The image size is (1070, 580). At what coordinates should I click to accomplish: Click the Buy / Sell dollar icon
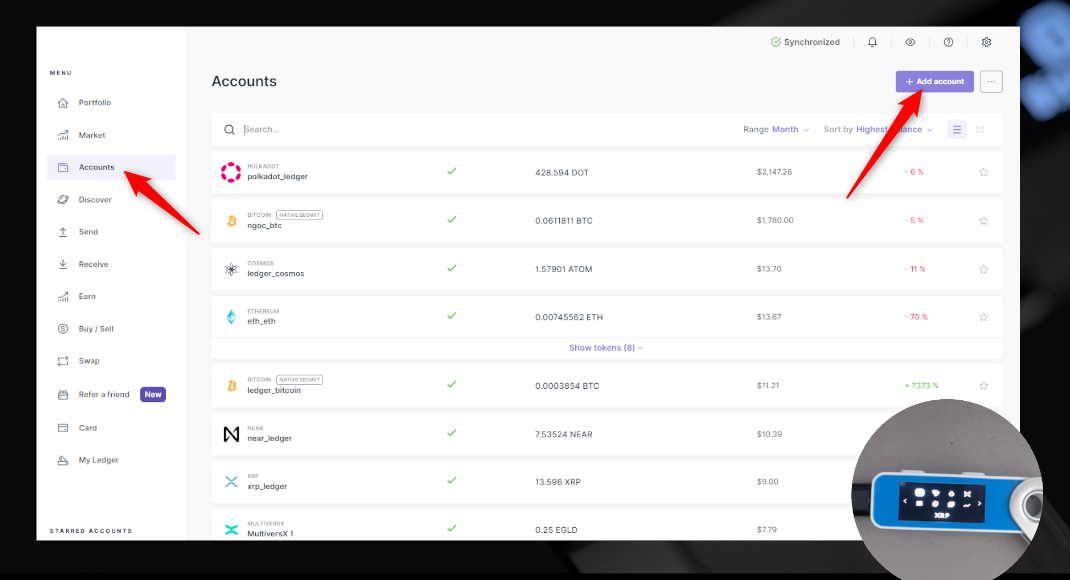63,329
